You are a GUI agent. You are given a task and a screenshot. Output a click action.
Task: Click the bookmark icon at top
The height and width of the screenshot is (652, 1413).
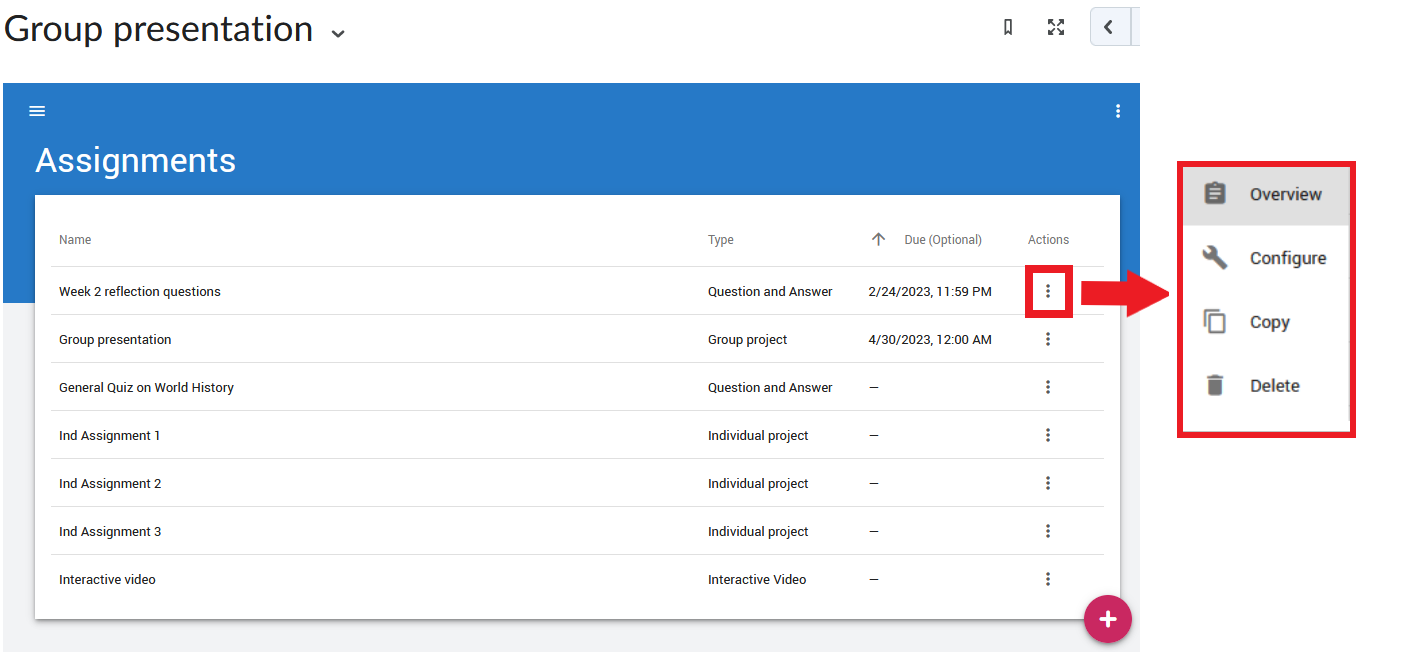1008,27
